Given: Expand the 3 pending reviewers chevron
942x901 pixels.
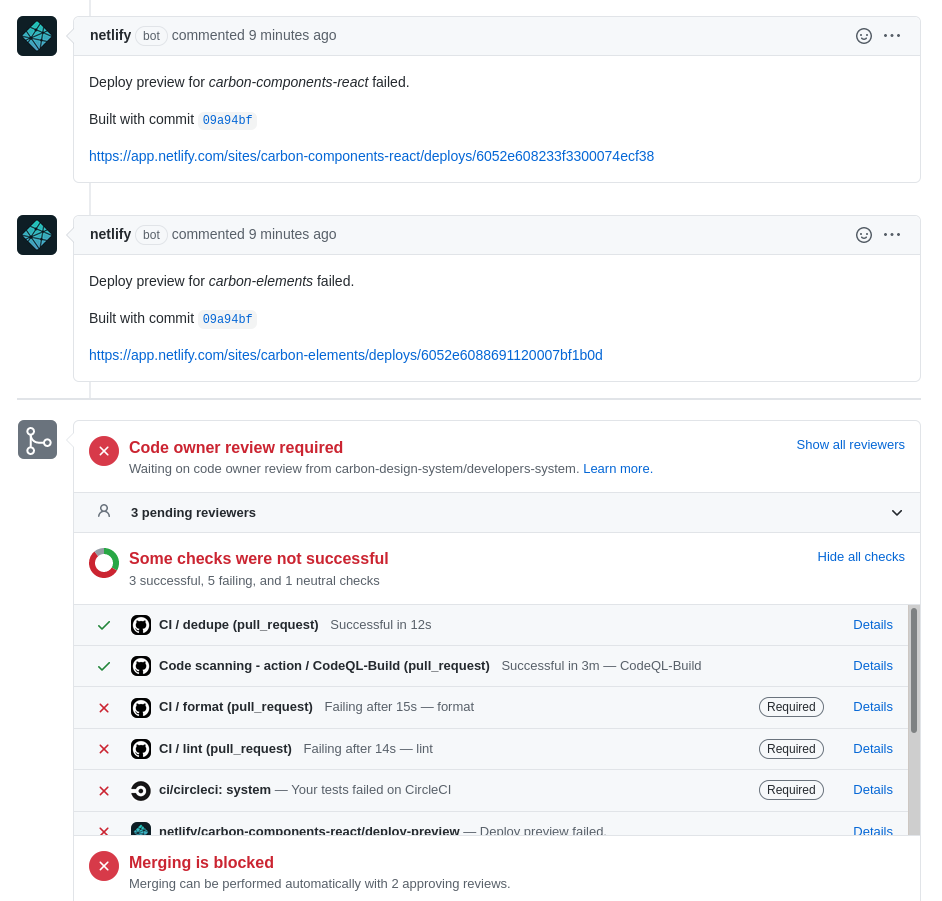Looking at the screenshot, I should click(897, 513).
